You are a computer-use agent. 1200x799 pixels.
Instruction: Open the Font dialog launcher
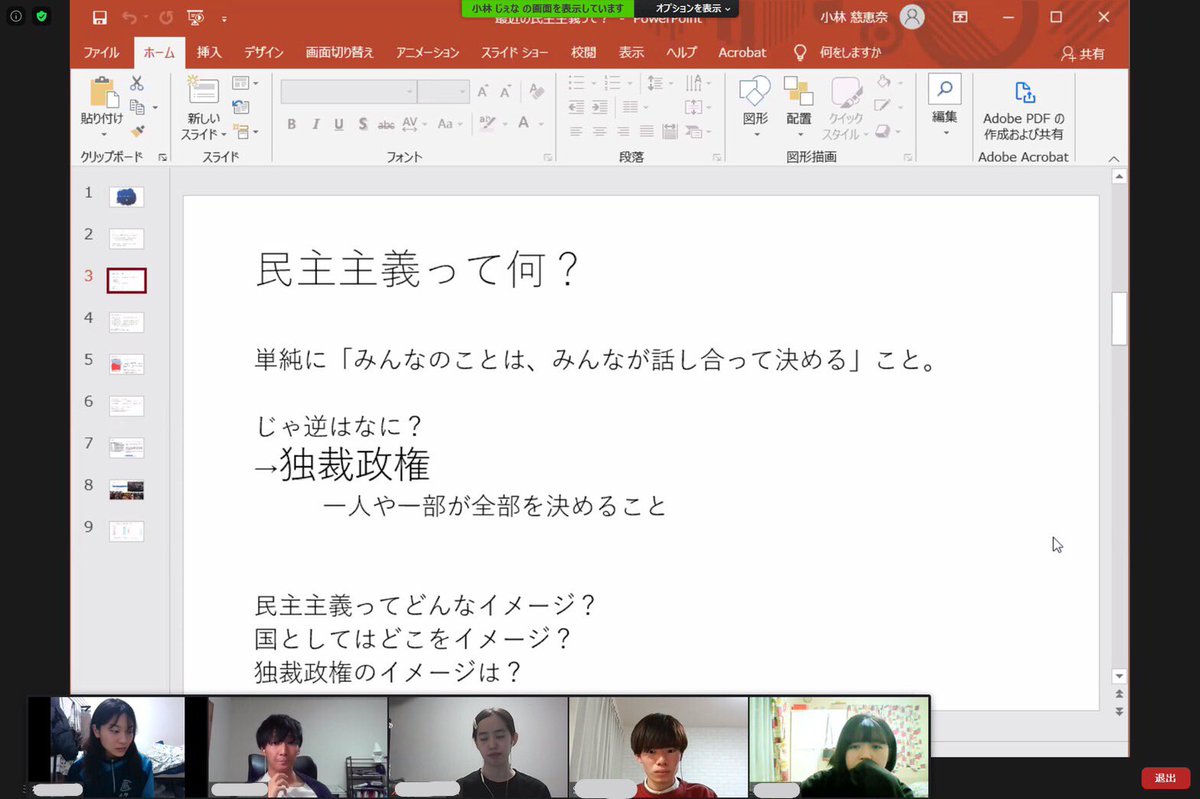(x=547, y=158)
